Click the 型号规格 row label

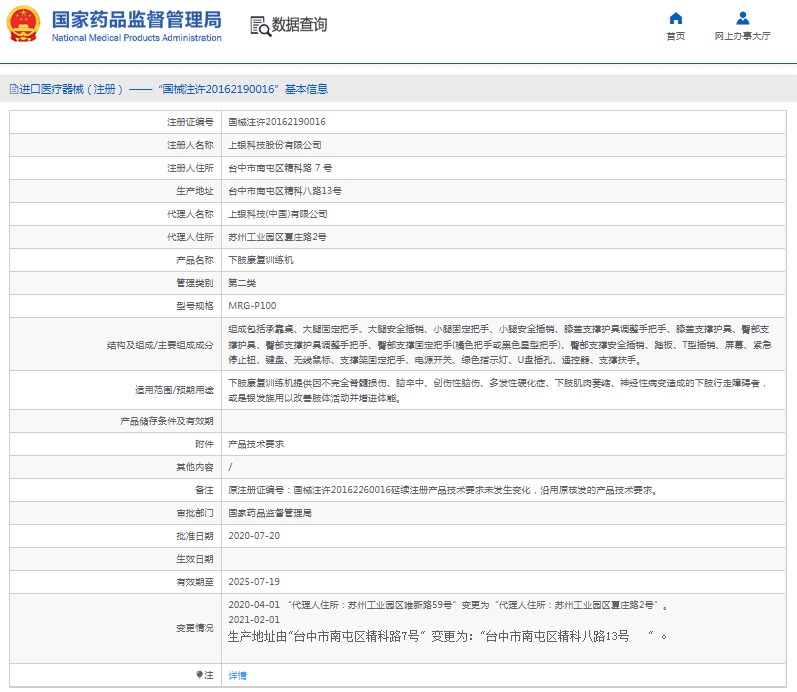click(195, 306)
